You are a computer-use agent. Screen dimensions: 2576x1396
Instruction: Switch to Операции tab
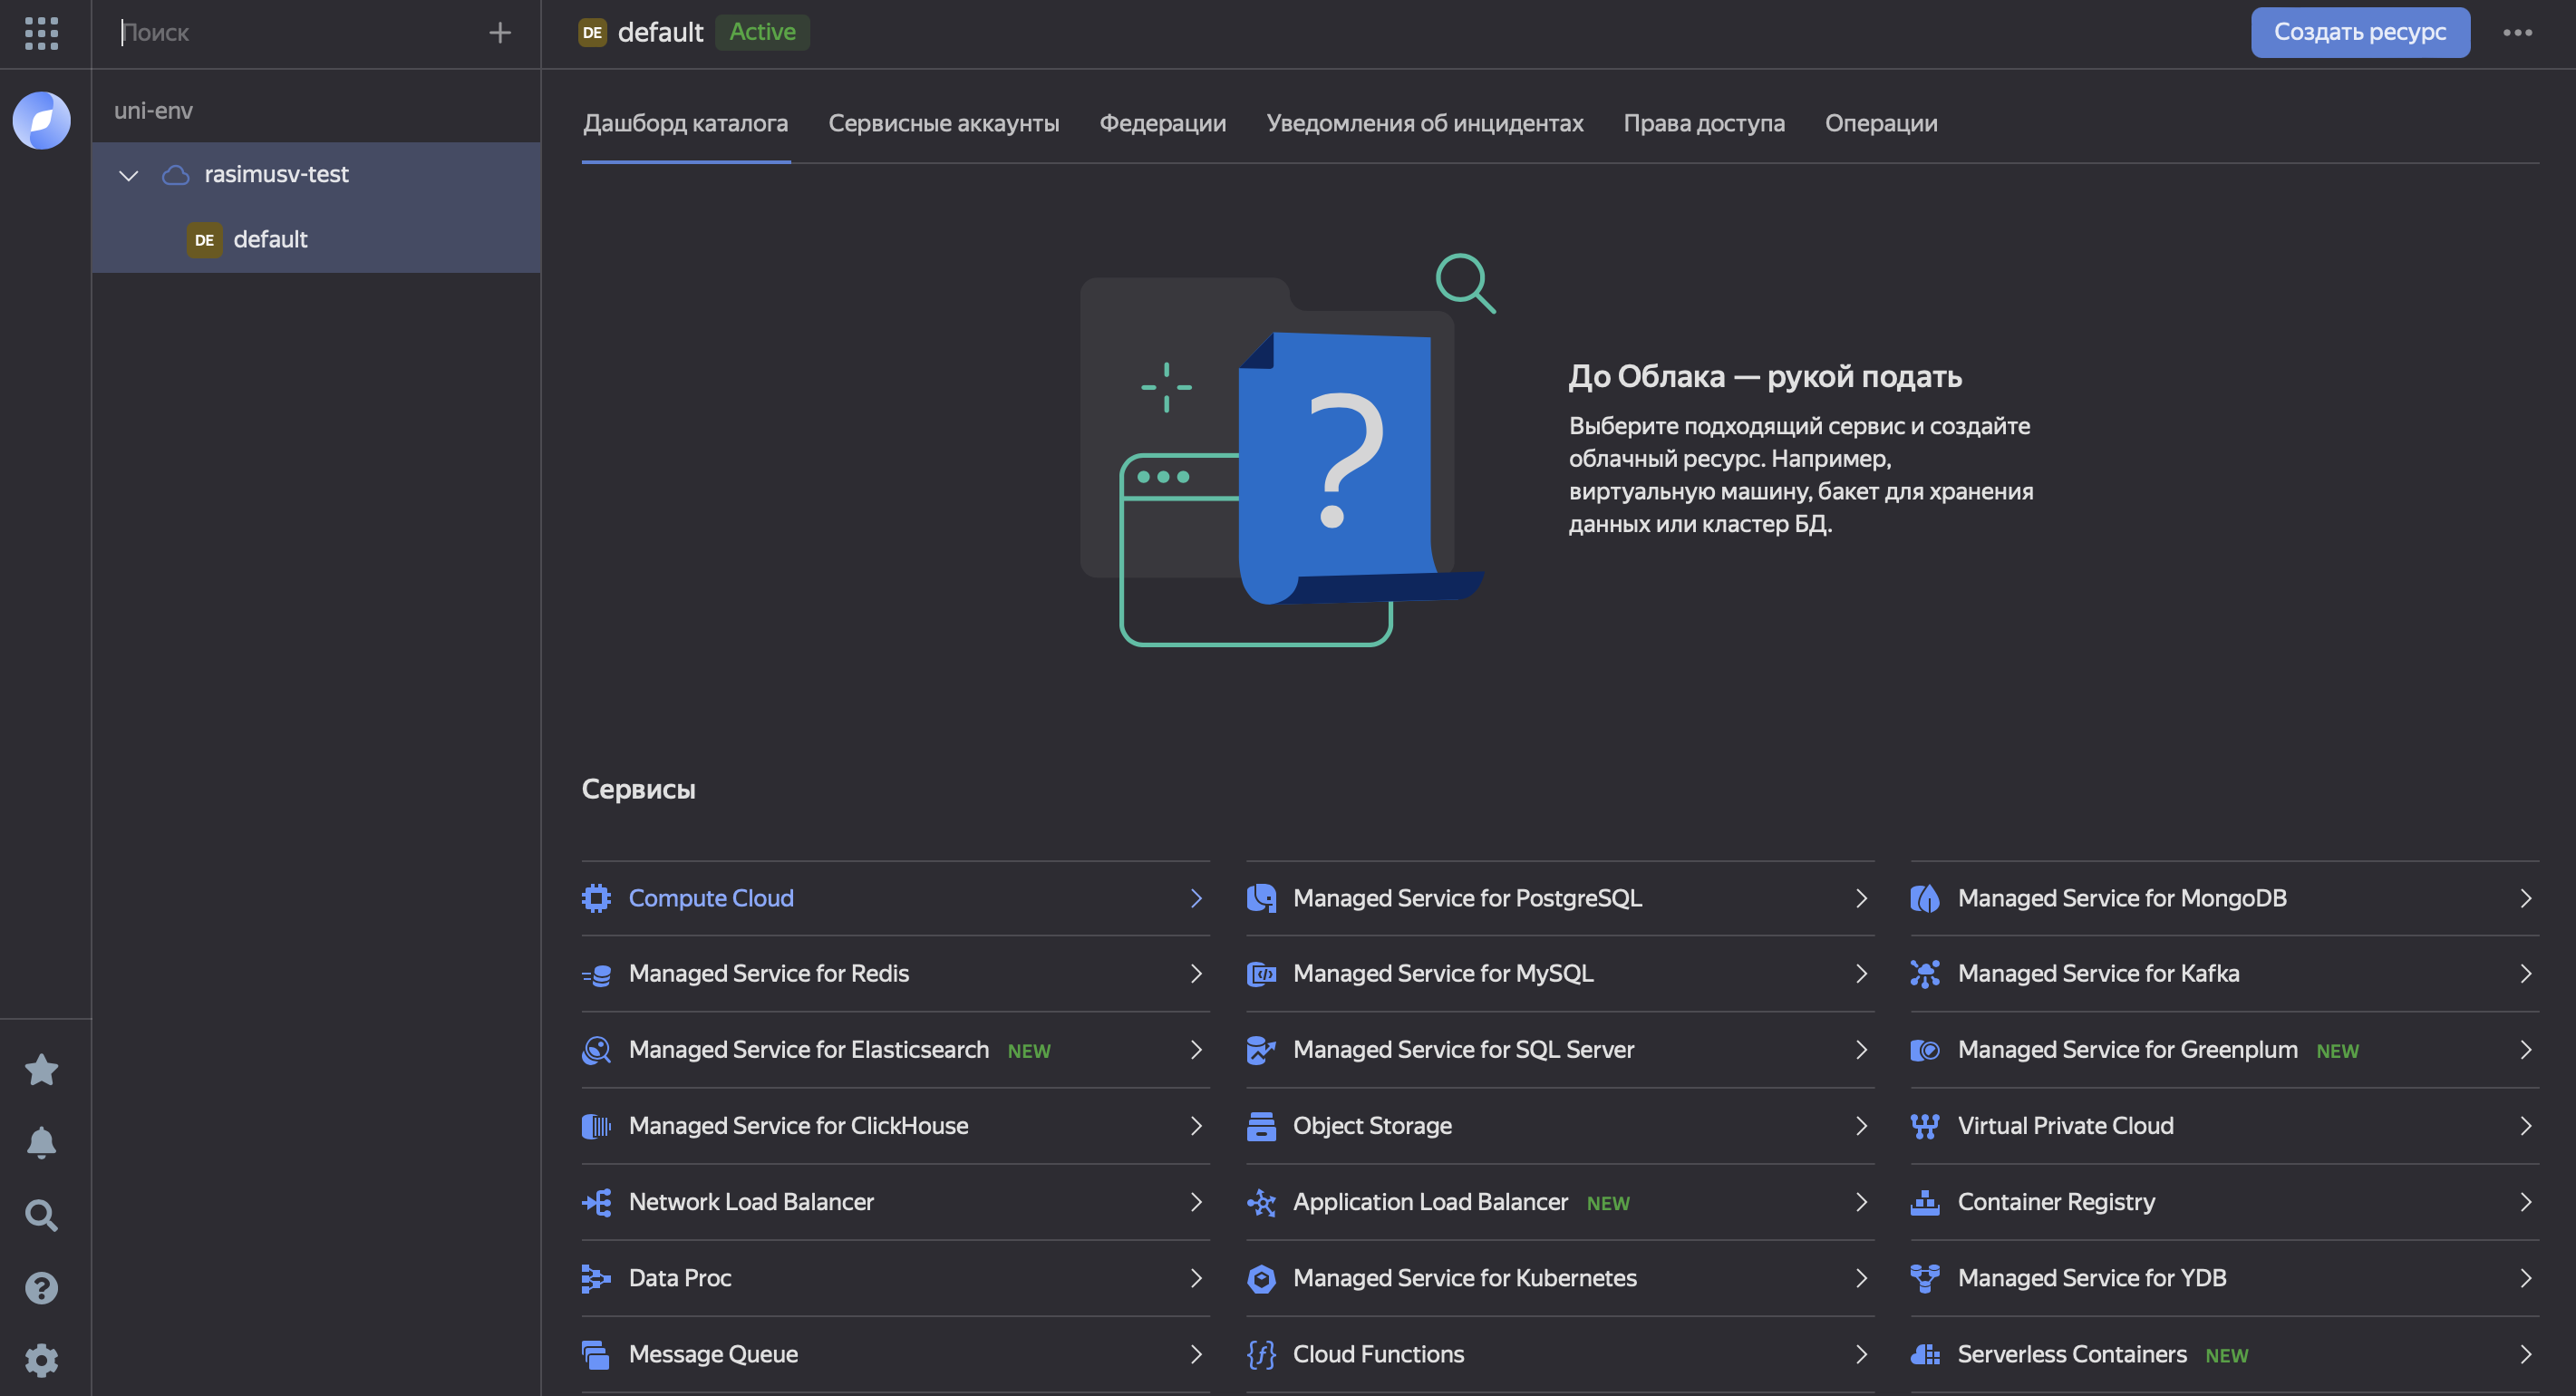pos(1881,123)
